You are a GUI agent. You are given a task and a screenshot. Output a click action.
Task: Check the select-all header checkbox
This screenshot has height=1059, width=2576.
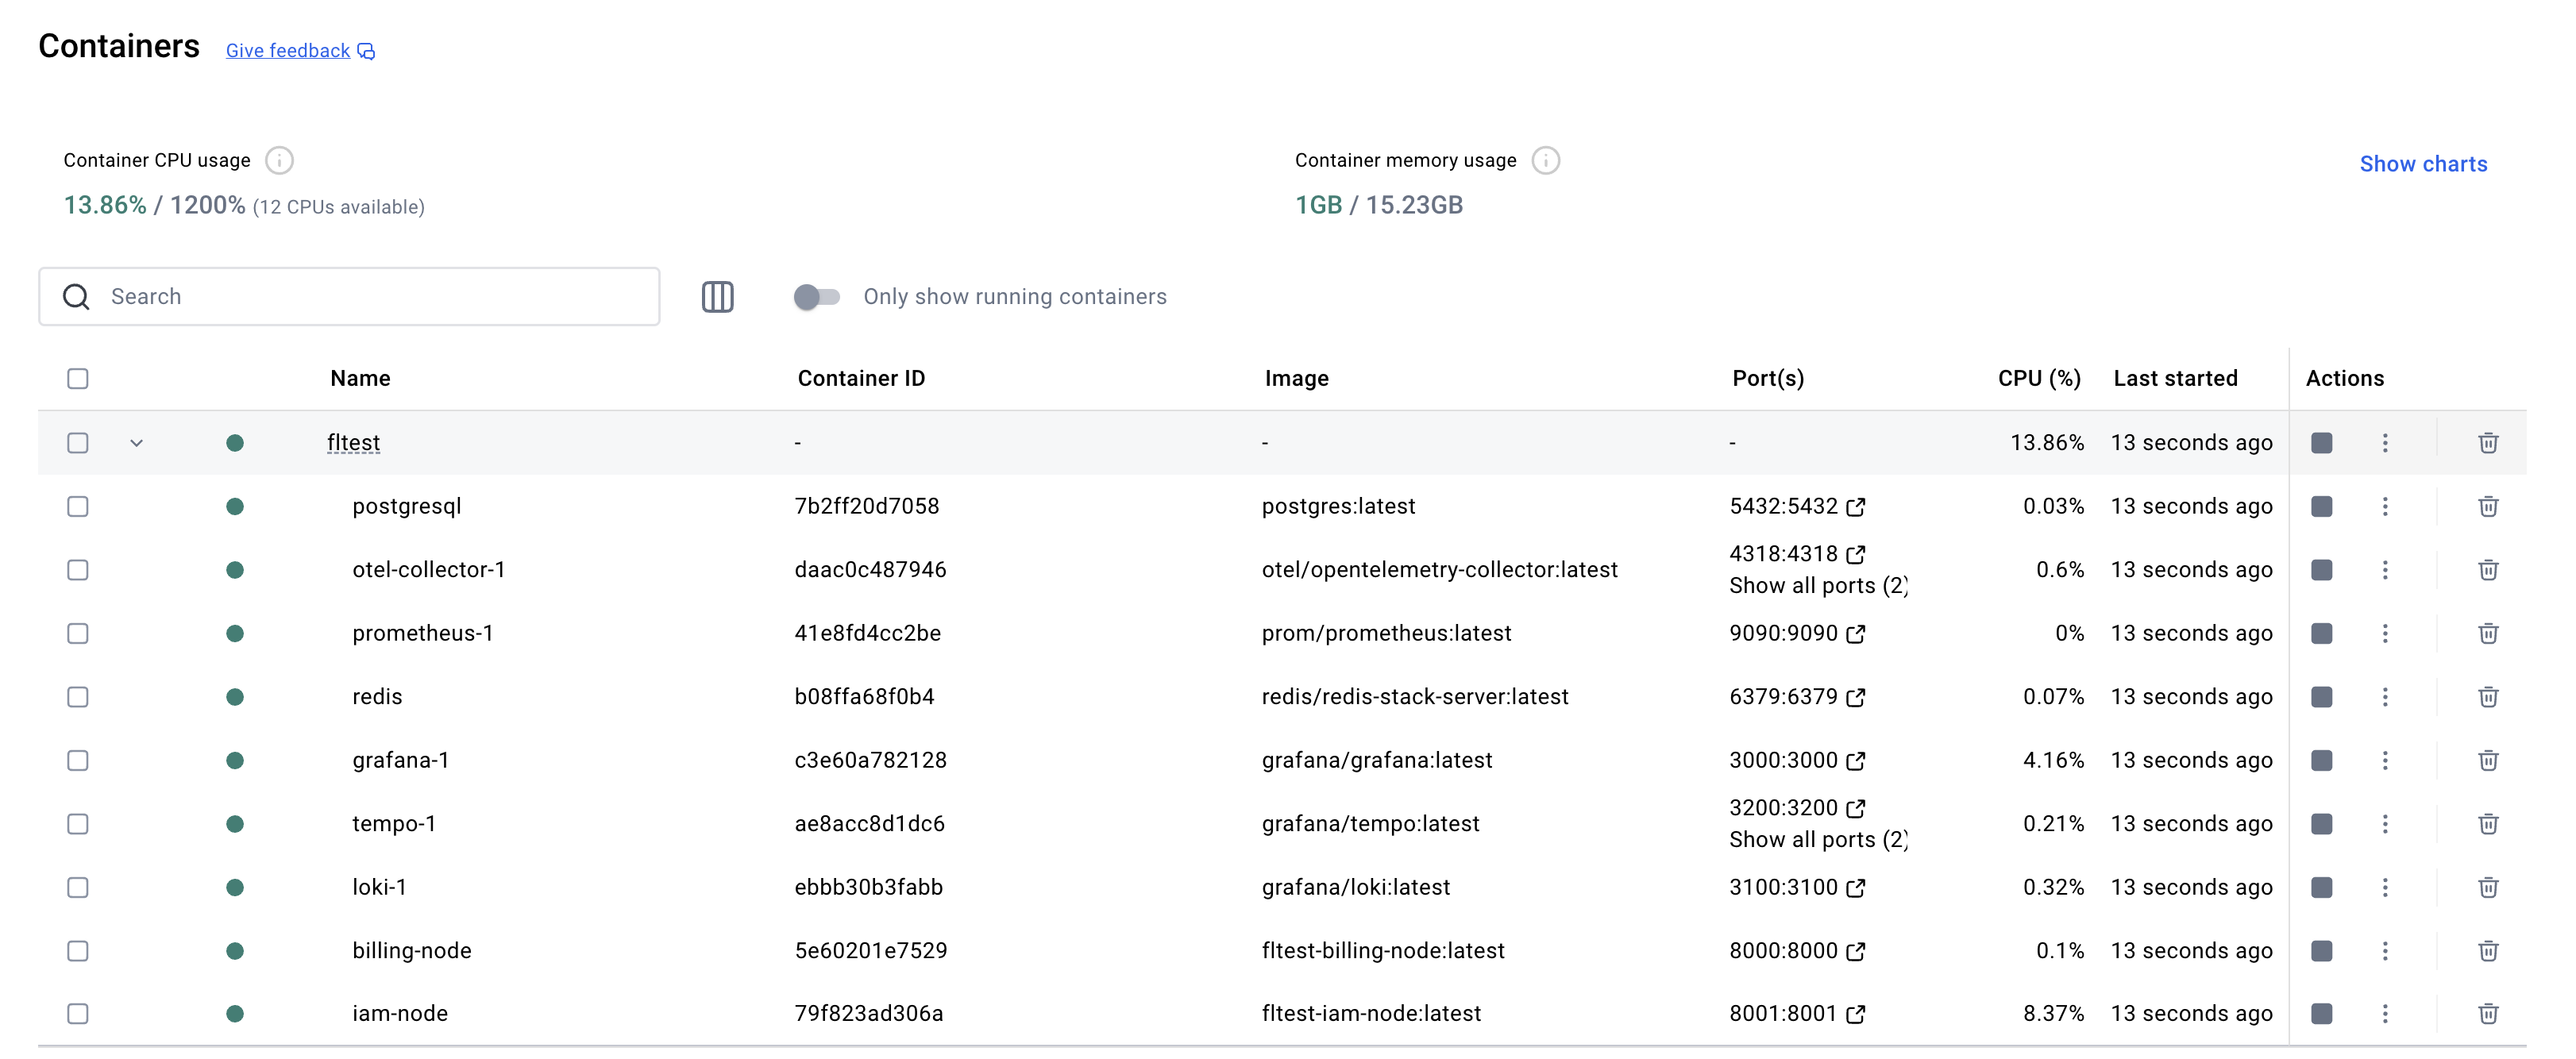pos(78,378)
